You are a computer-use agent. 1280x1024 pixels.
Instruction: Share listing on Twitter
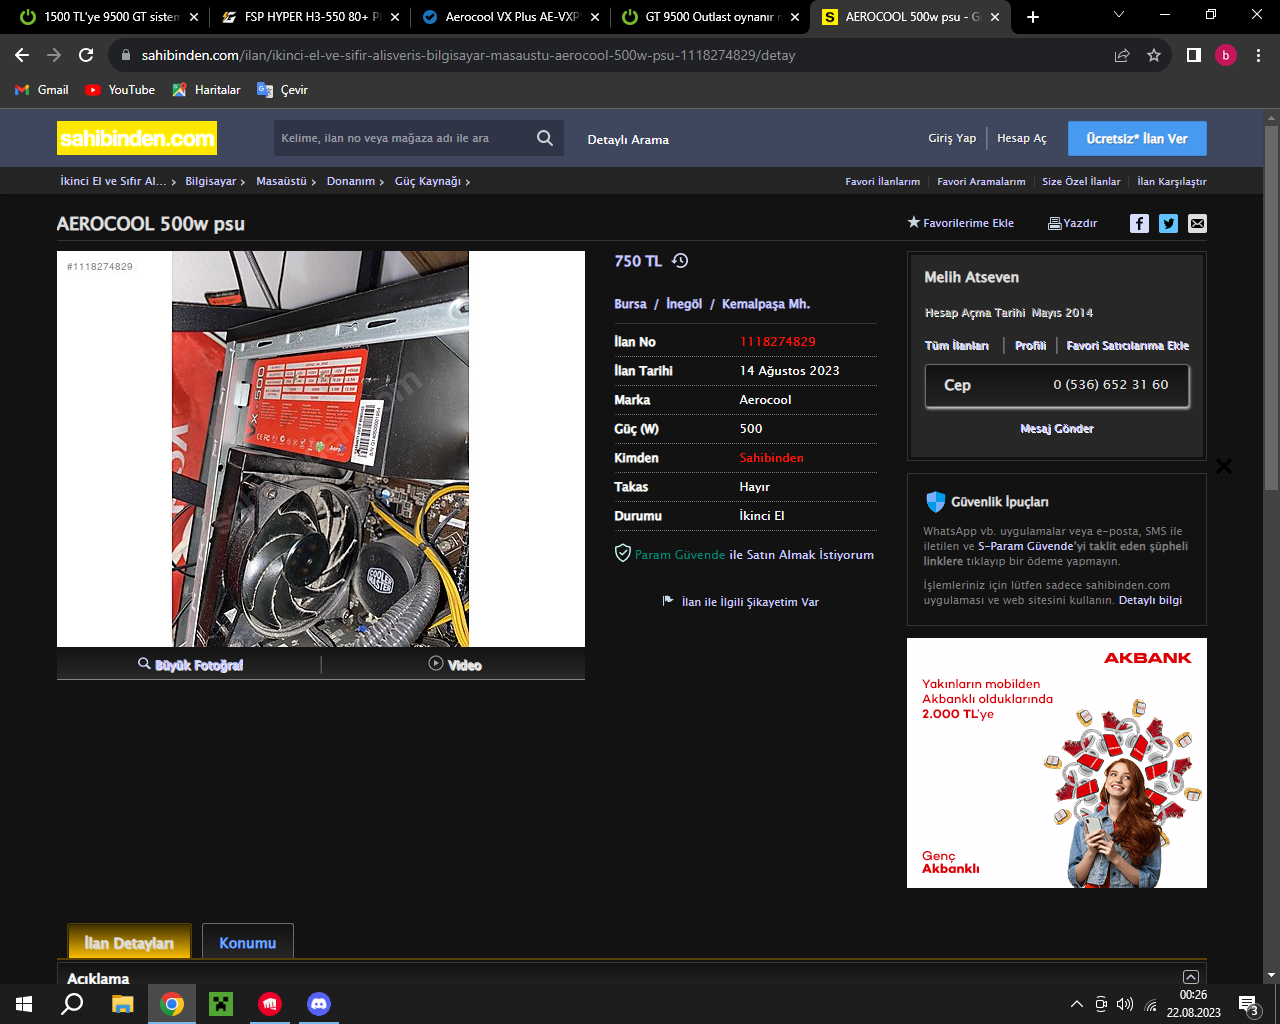pyautogui.click(x=1168, y=223)
